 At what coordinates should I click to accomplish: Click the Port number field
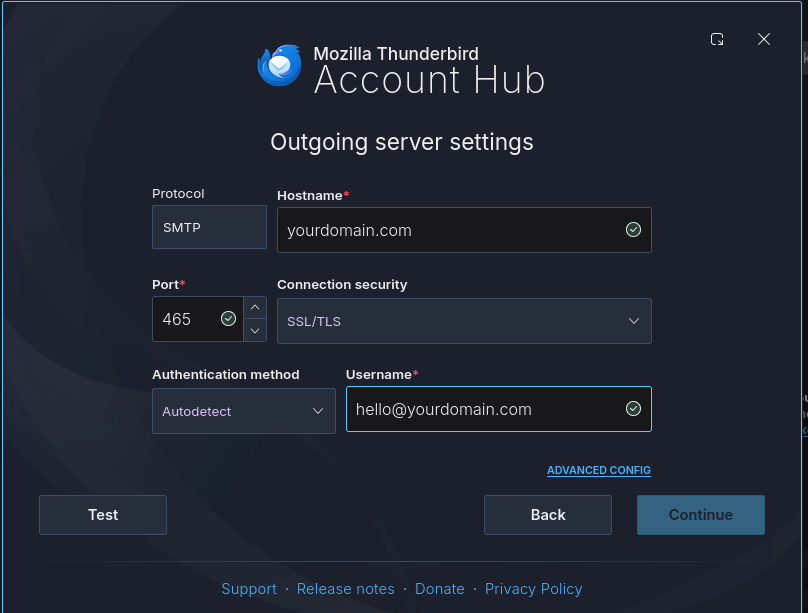pyautogui.click(x=198, y=319)
